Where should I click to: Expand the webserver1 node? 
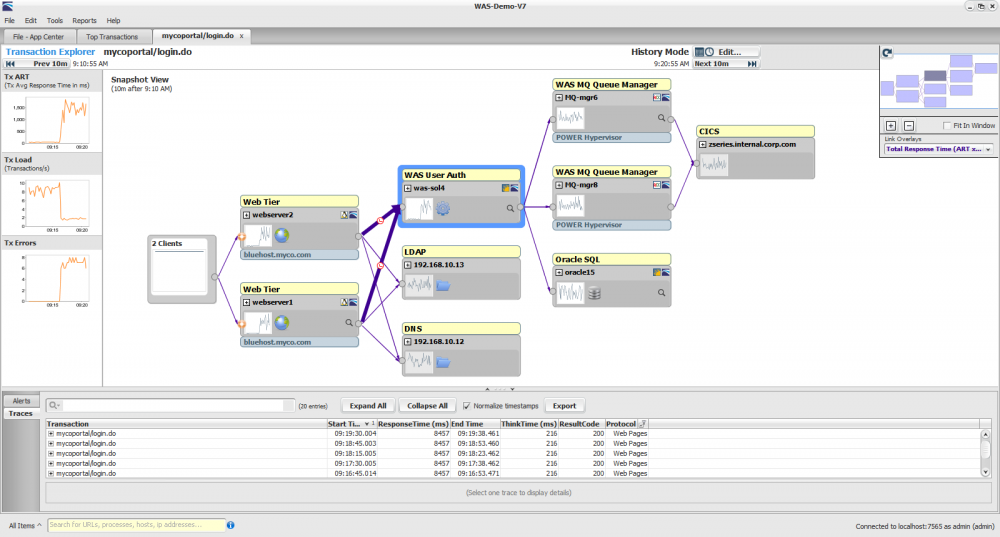246,302
